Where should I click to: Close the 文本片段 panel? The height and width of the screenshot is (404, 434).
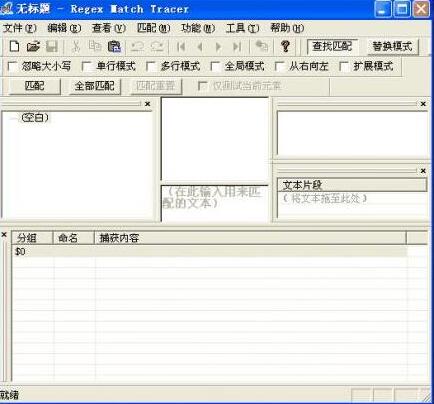tap(423, 171)
